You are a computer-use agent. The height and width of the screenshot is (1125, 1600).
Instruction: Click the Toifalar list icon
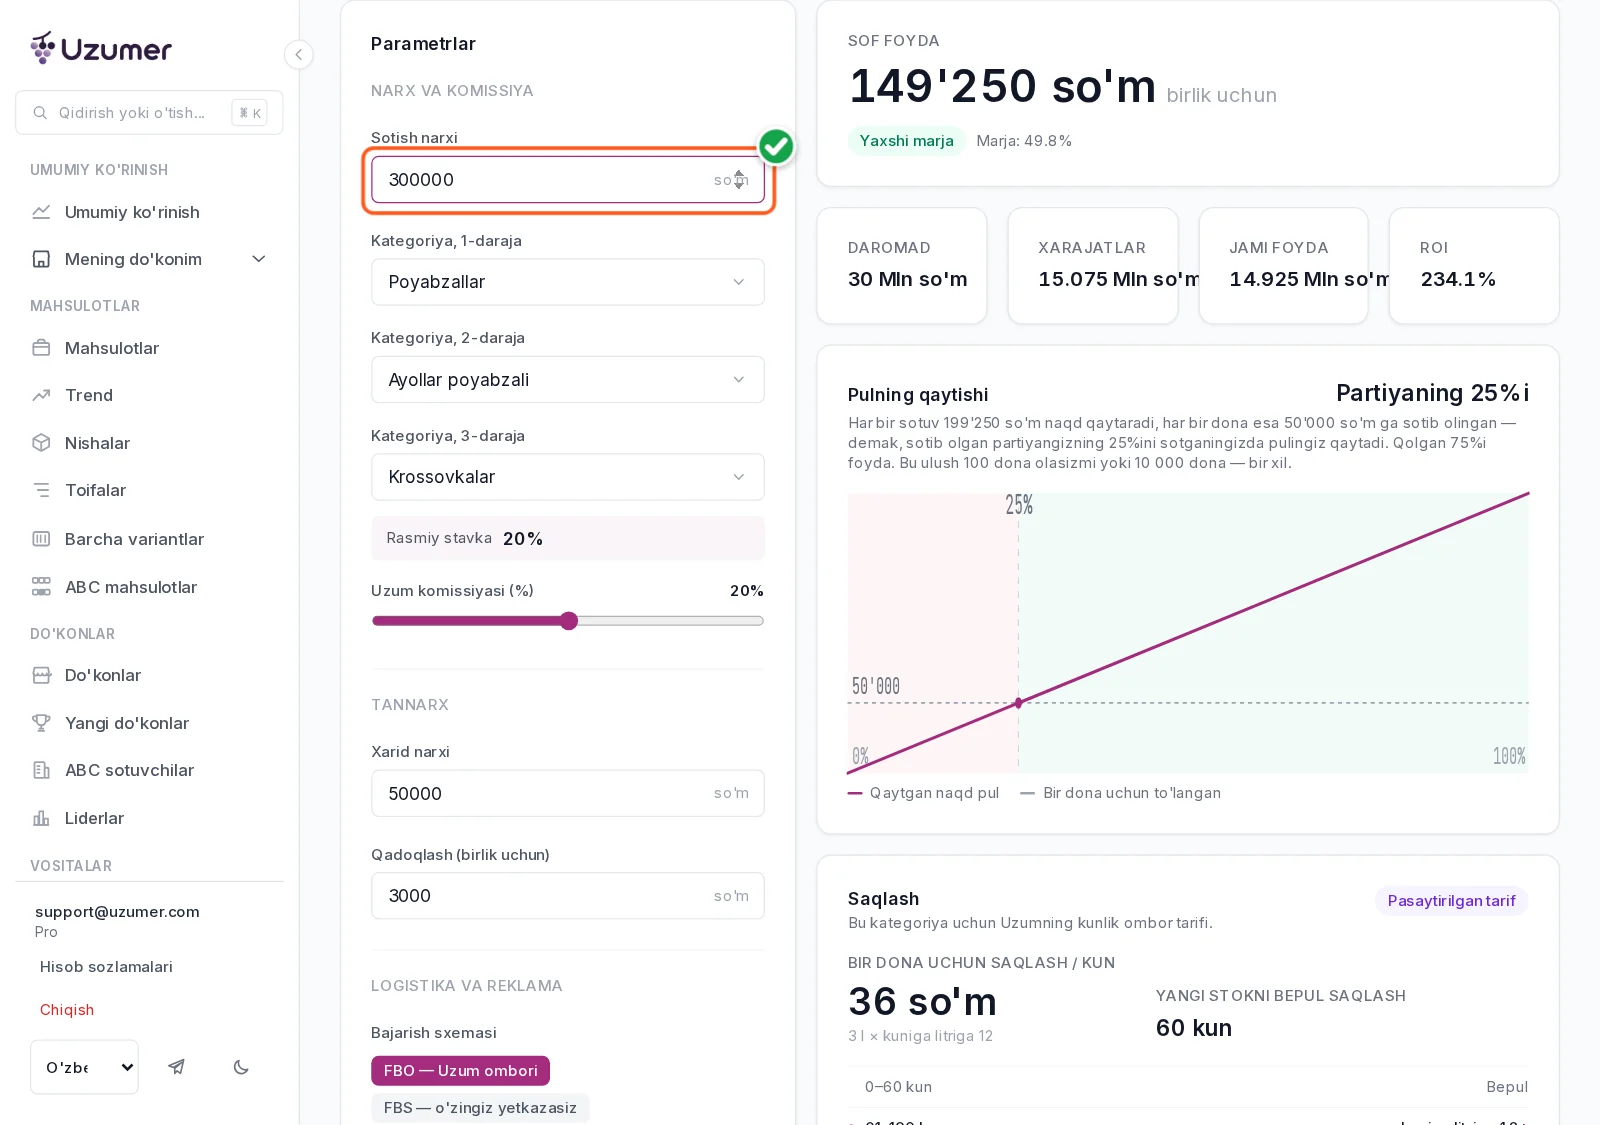click(x=41, y=490)
